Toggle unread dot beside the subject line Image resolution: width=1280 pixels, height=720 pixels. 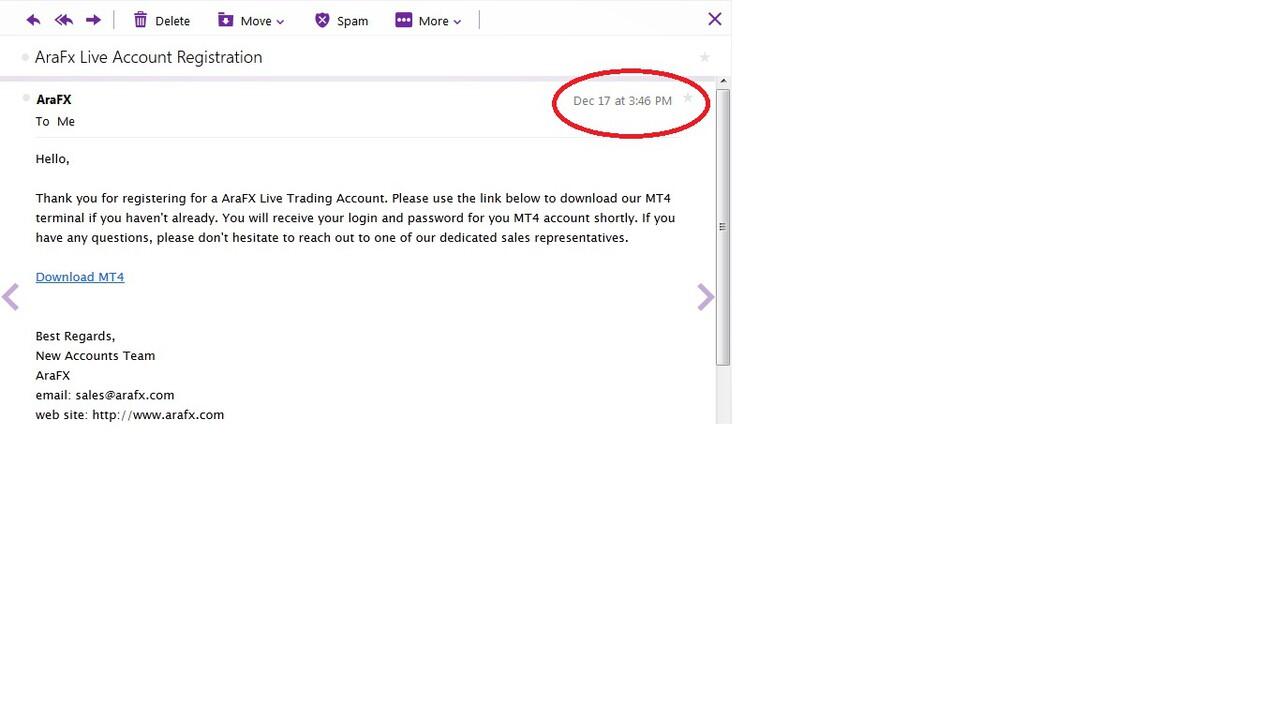point(25,58)
